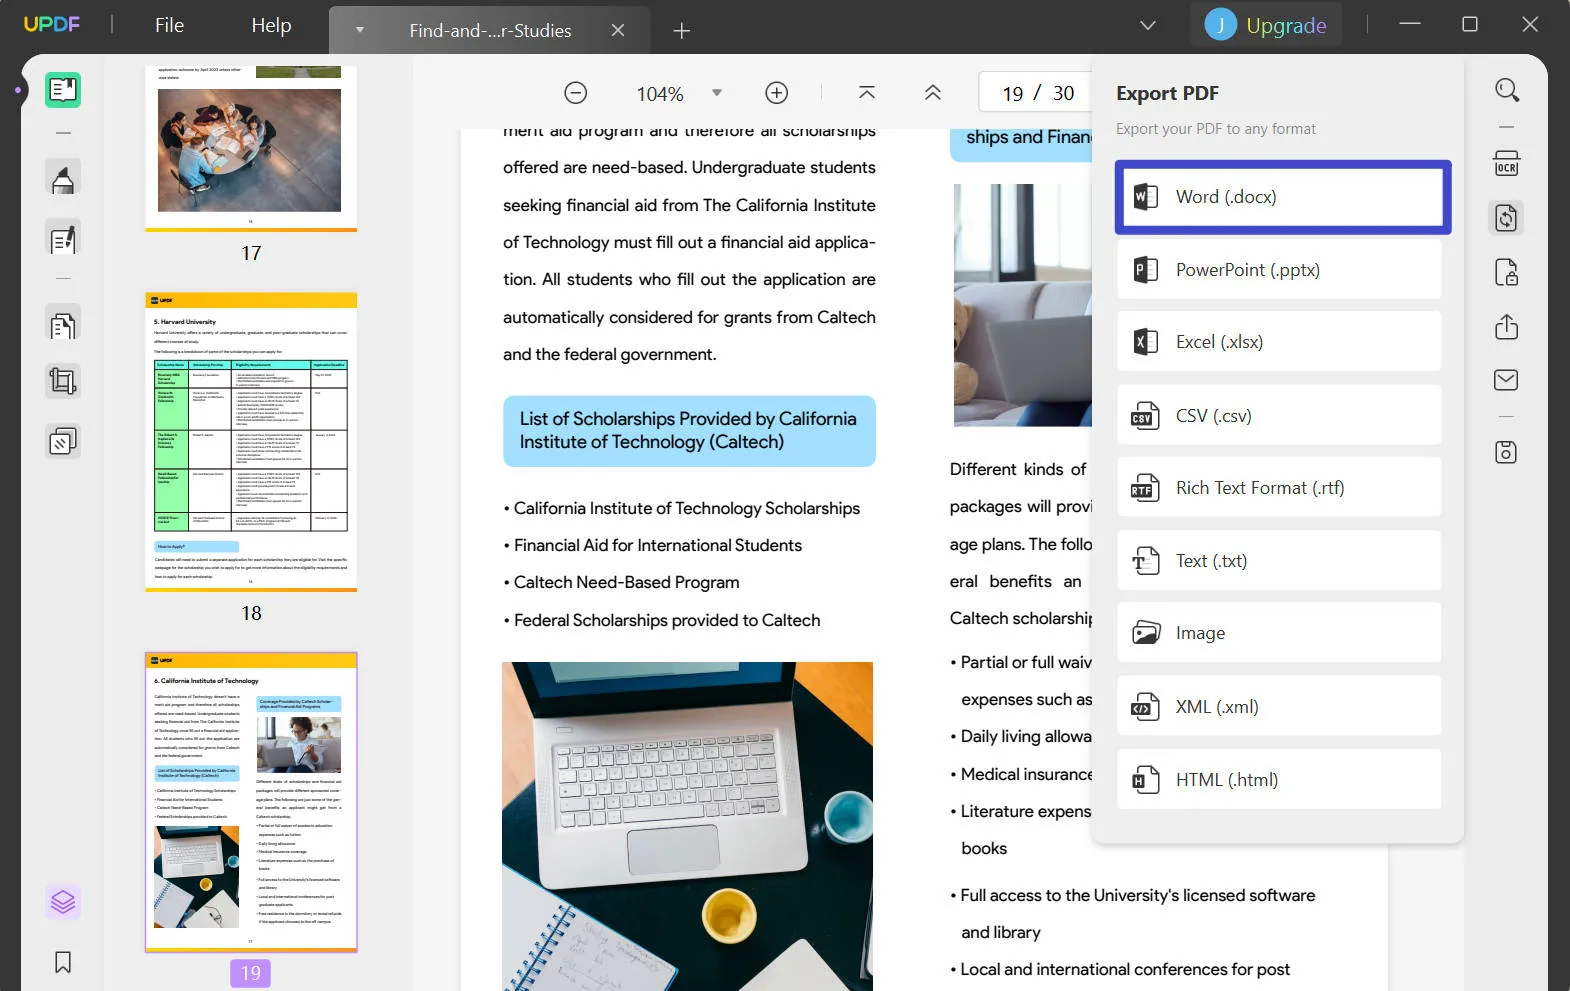The height and width of the screenshot is (991, 1570).
Task: Click the UPDF logo
Action: pyautogui.click(x=51, y=24)
